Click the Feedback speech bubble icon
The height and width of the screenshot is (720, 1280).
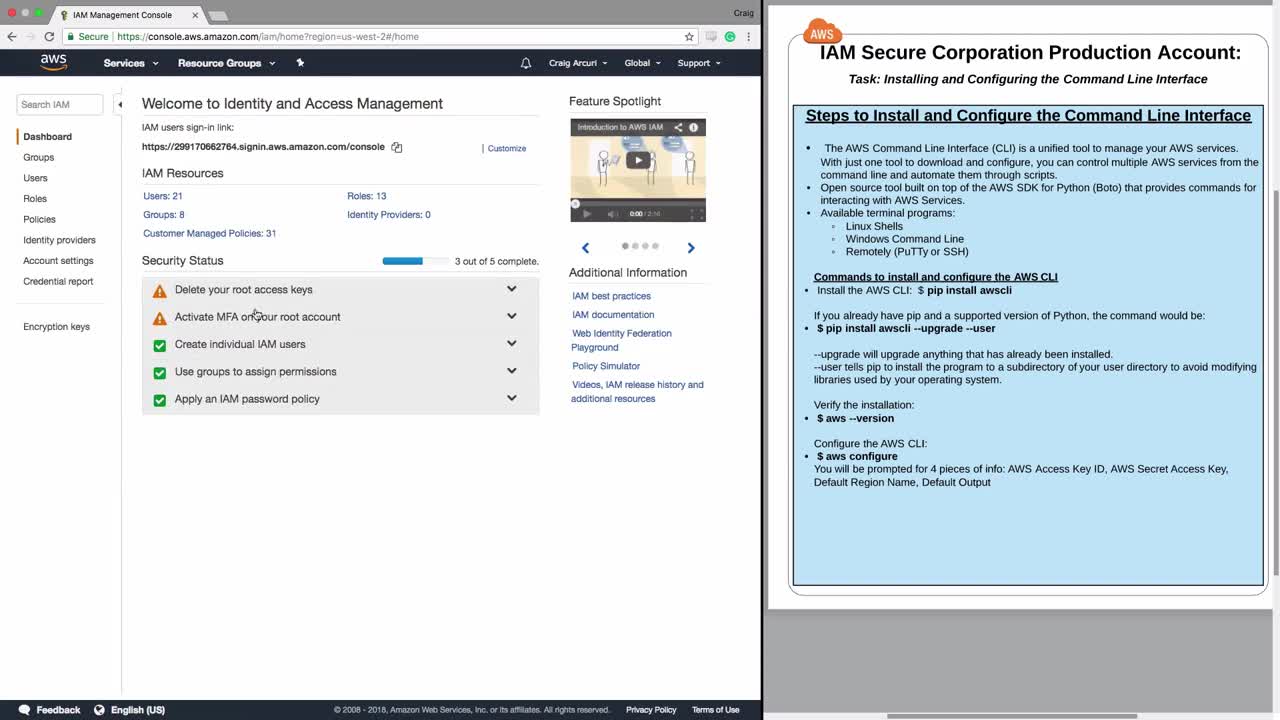pos(25,710)
